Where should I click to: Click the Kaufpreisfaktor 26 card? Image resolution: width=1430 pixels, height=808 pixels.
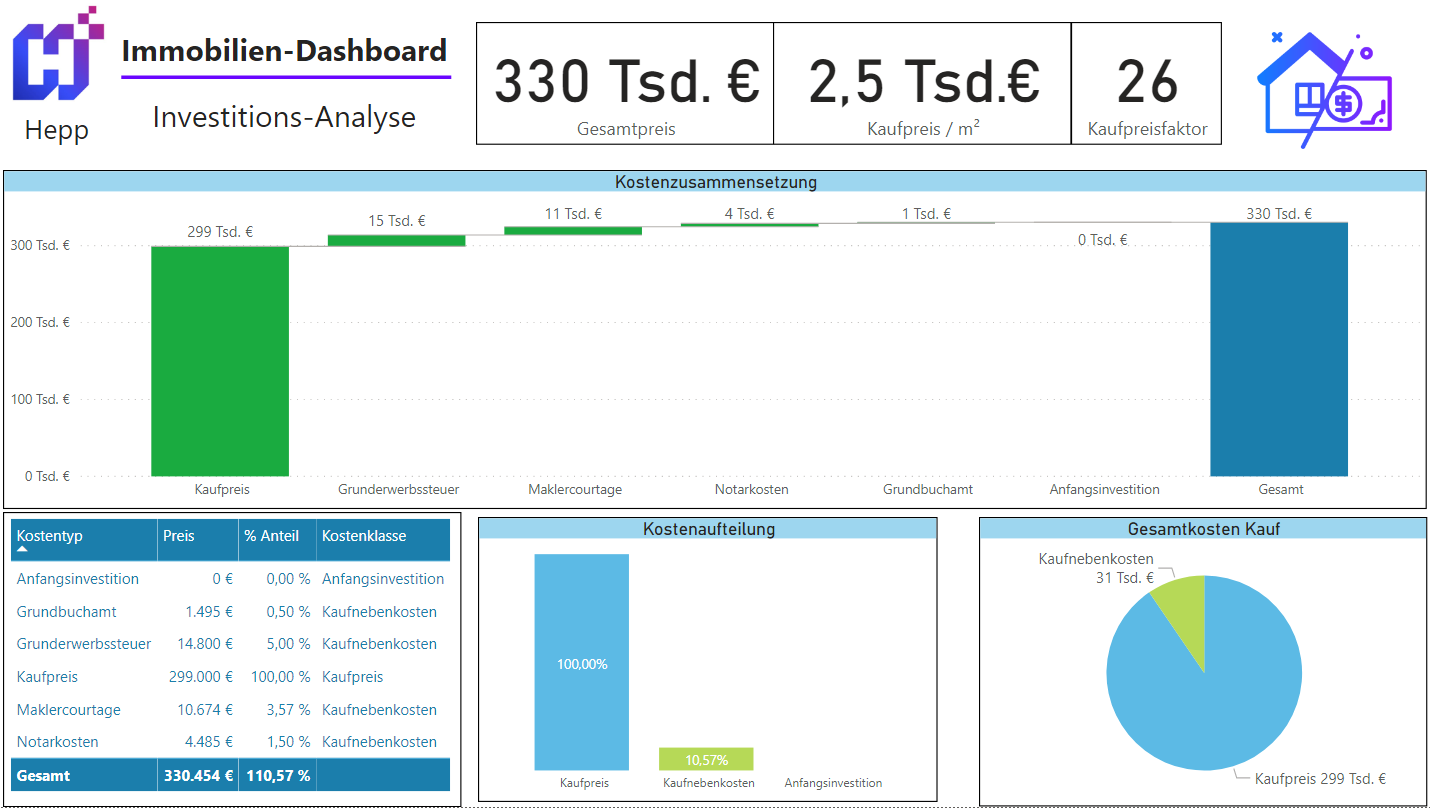click(x=1146, y=84)
